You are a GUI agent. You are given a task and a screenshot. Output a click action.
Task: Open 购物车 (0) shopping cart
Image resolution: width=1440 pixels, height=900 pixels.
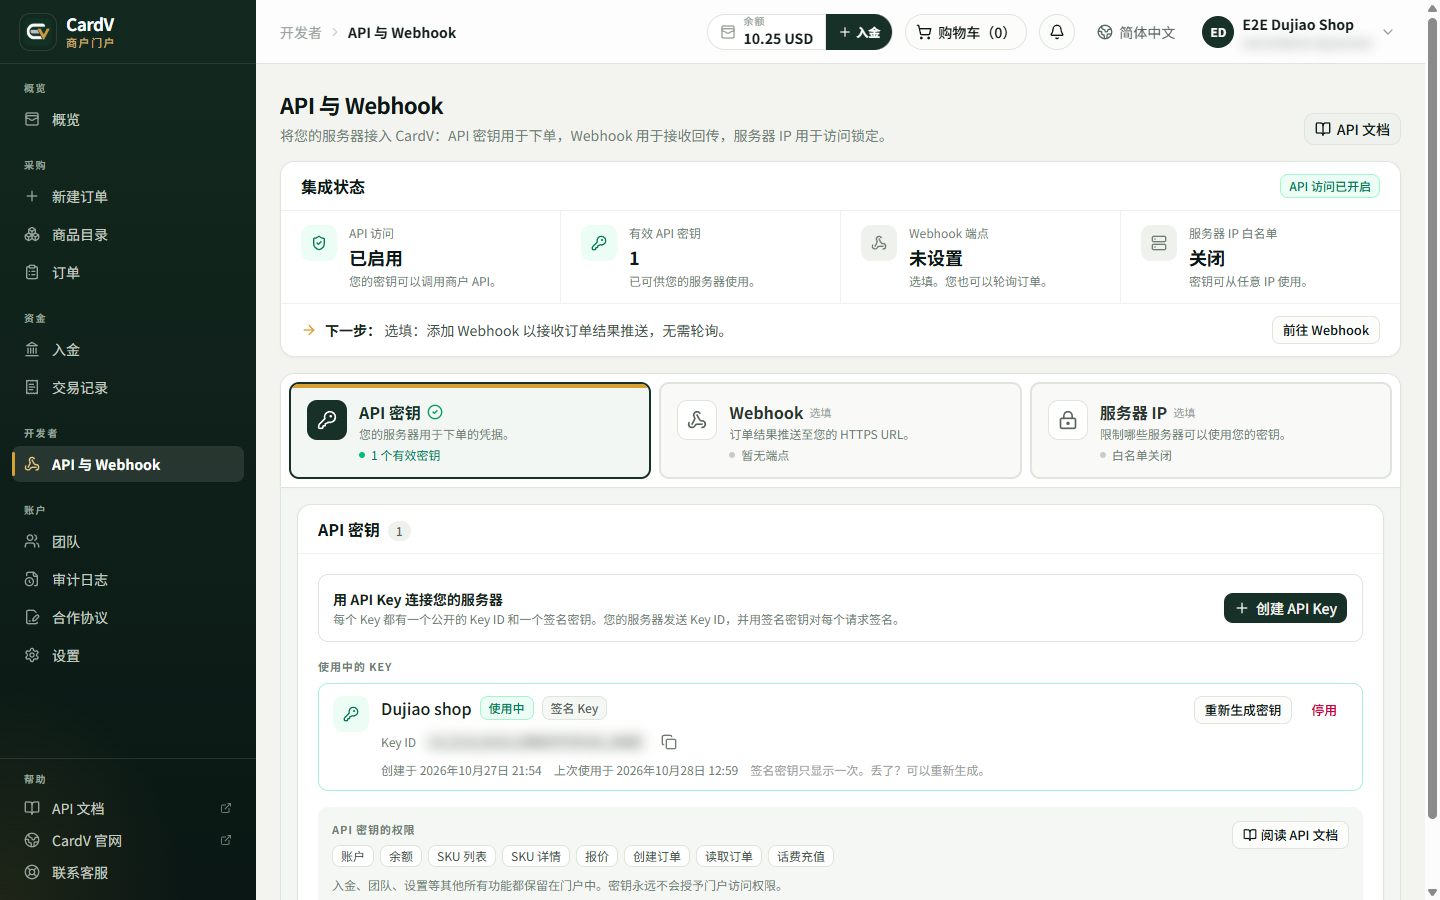coord(965,32)
